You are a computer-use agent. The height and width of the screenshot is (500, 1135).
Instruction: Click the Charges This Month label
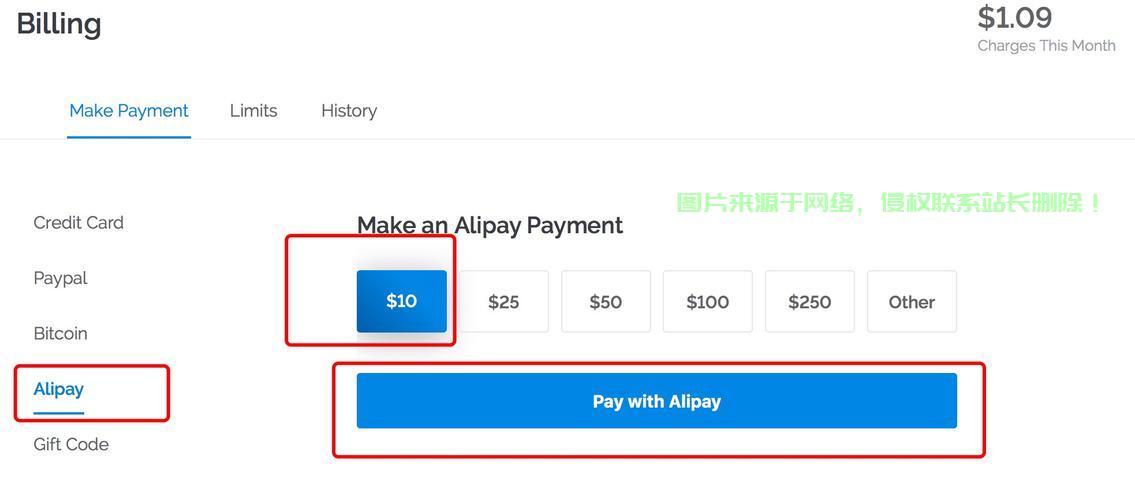click(1046, 46)
